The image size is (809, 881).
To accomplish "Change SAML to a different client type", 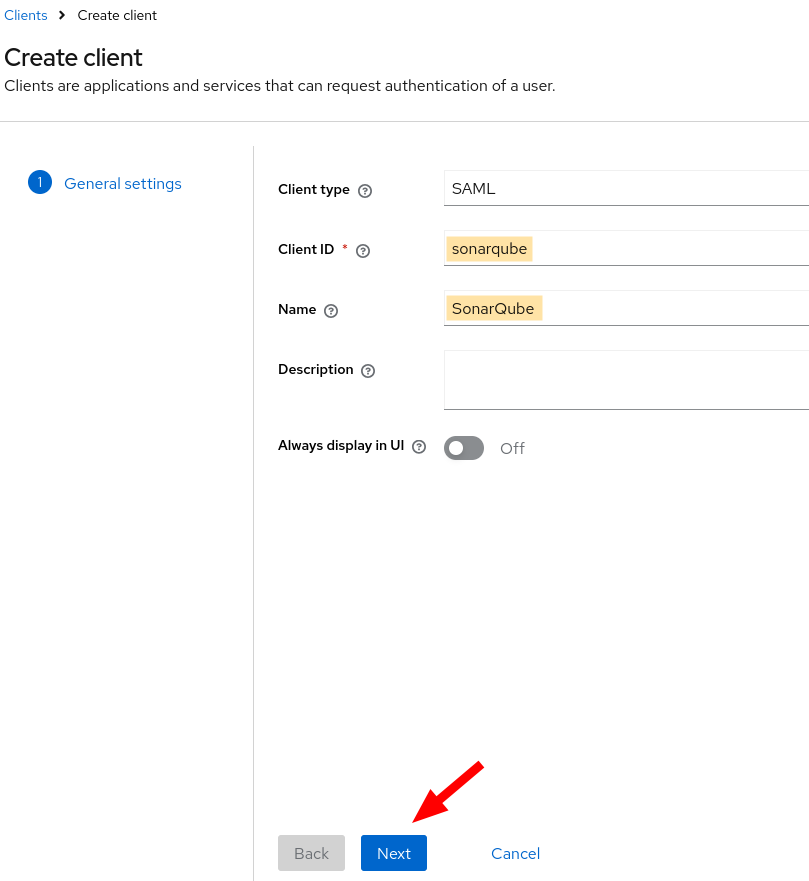I will [620, 188].
